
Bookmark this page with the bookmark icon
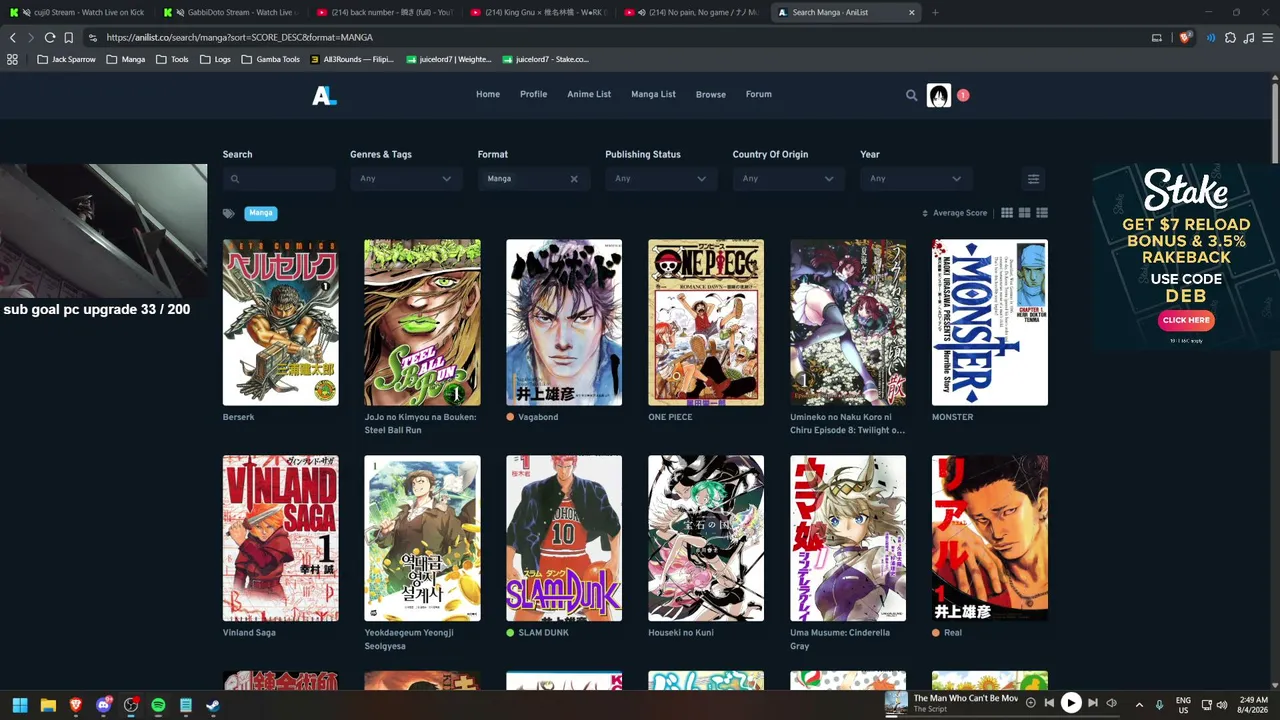pyautogui.click(x=68, y=37)
